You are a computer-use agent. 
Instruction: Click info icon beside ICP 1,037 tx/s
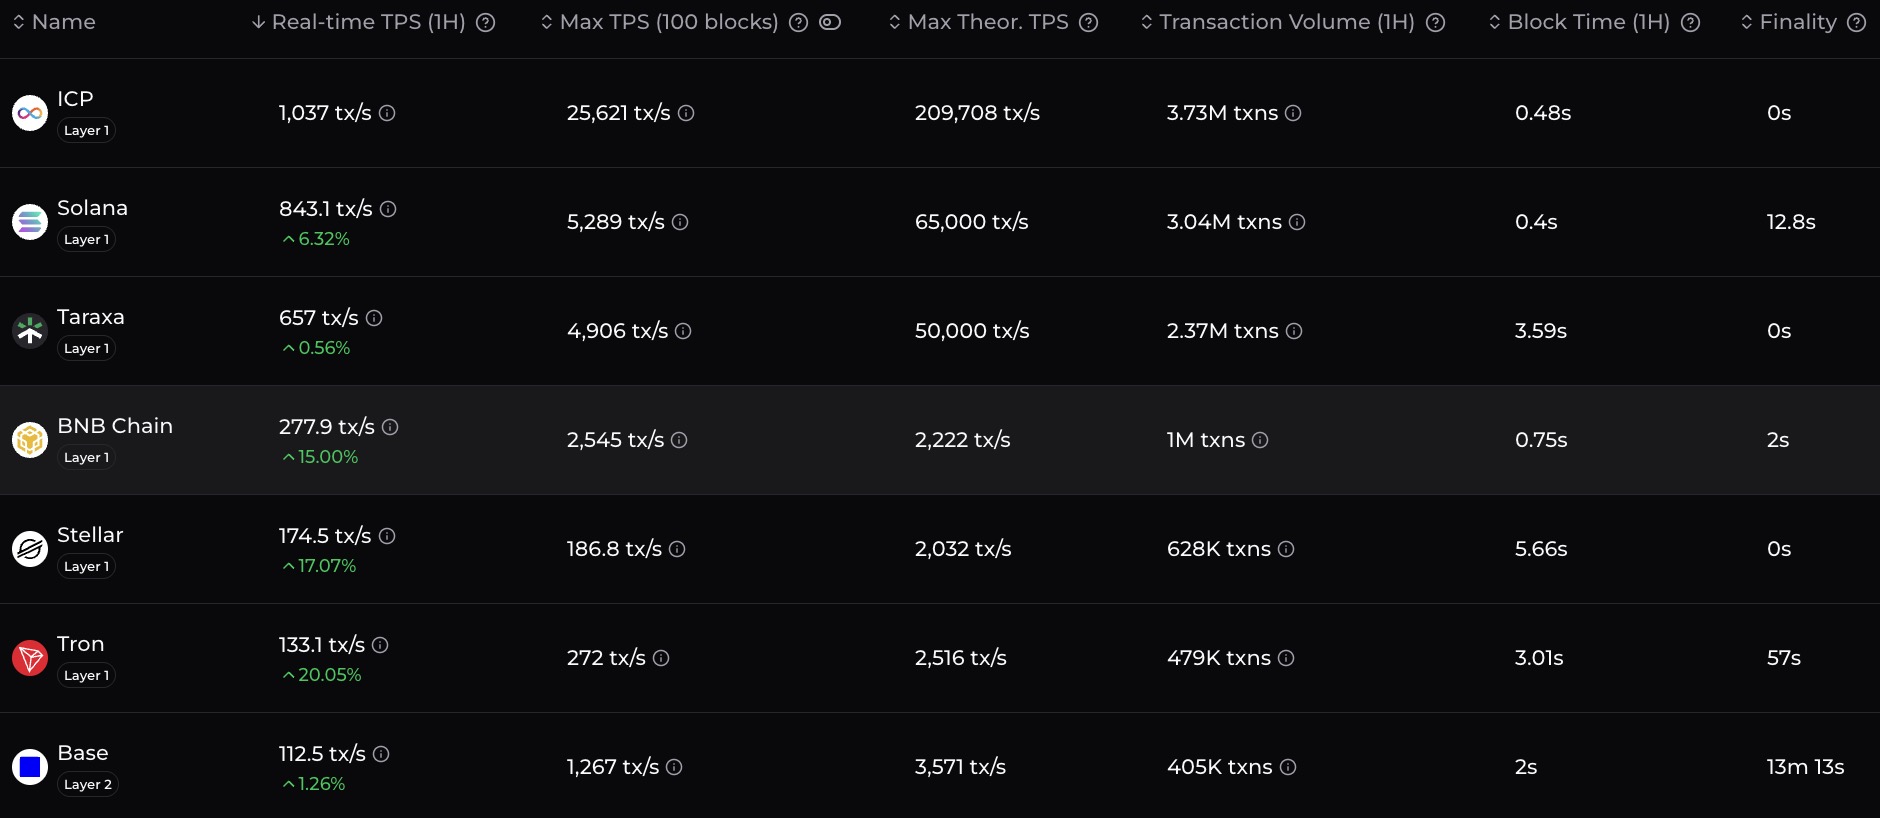pyautogui.click(x=387, y=113)
